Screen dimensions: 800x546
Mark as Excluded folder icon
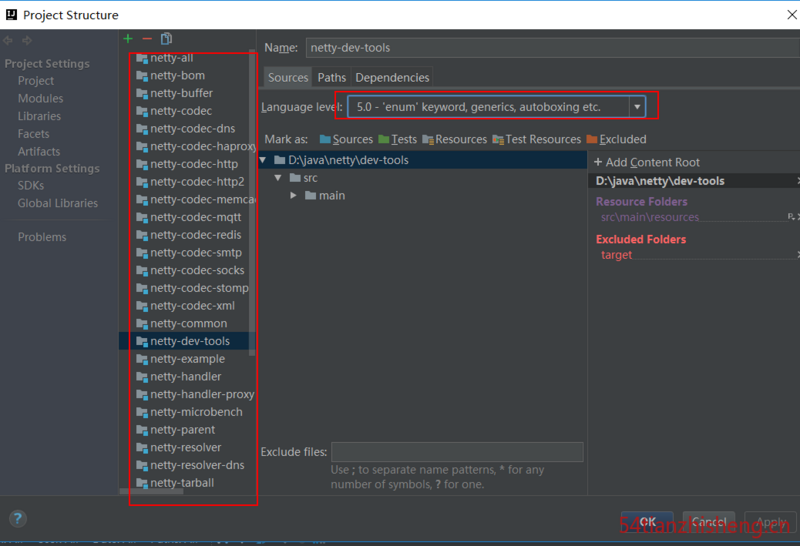592,139
